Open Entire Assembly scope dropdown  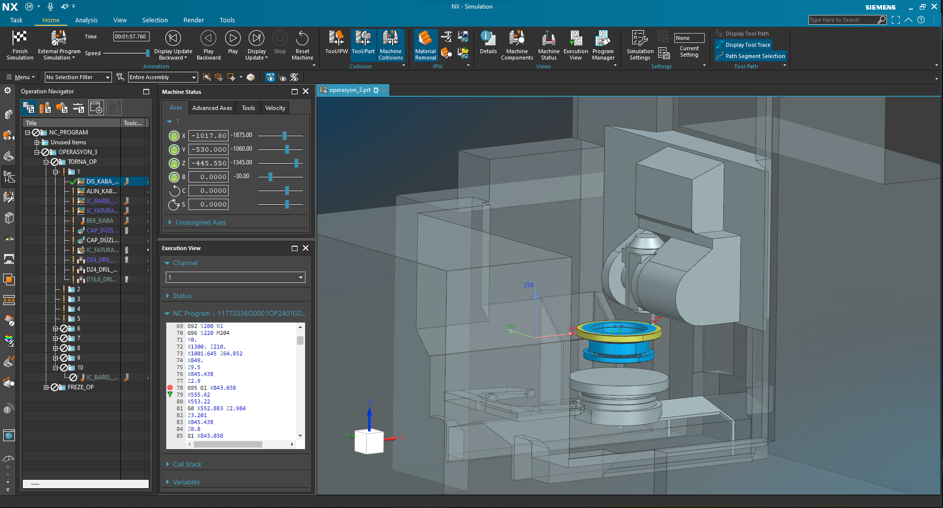click(x=162, y=77)
